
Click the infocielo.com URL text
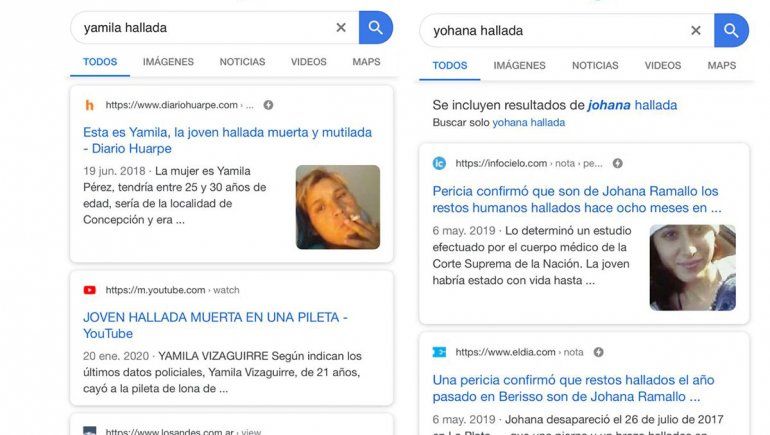[x=529, y=163]
